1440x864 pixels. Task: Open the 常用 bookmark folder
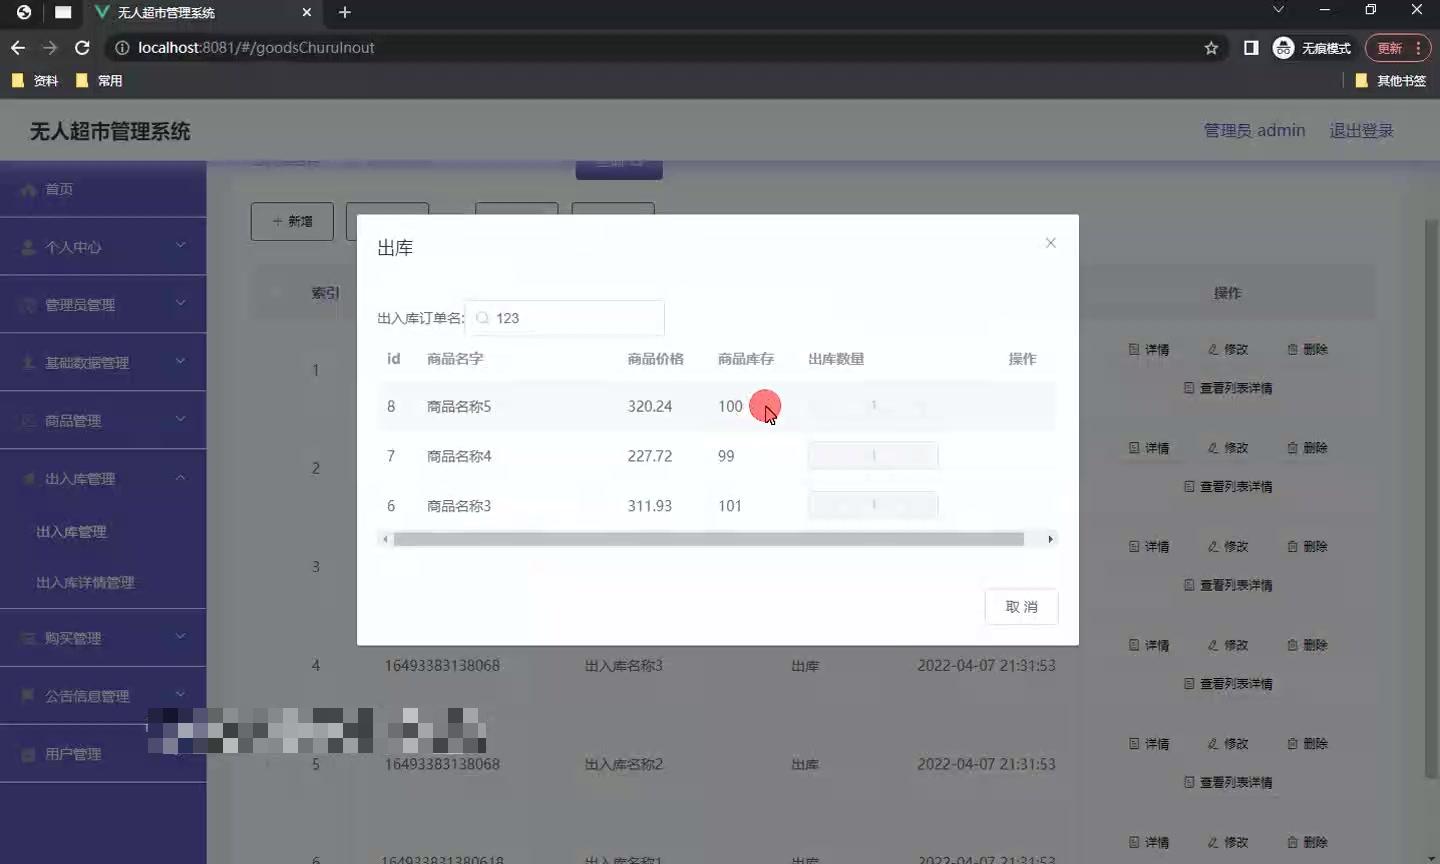click(99, 81)
